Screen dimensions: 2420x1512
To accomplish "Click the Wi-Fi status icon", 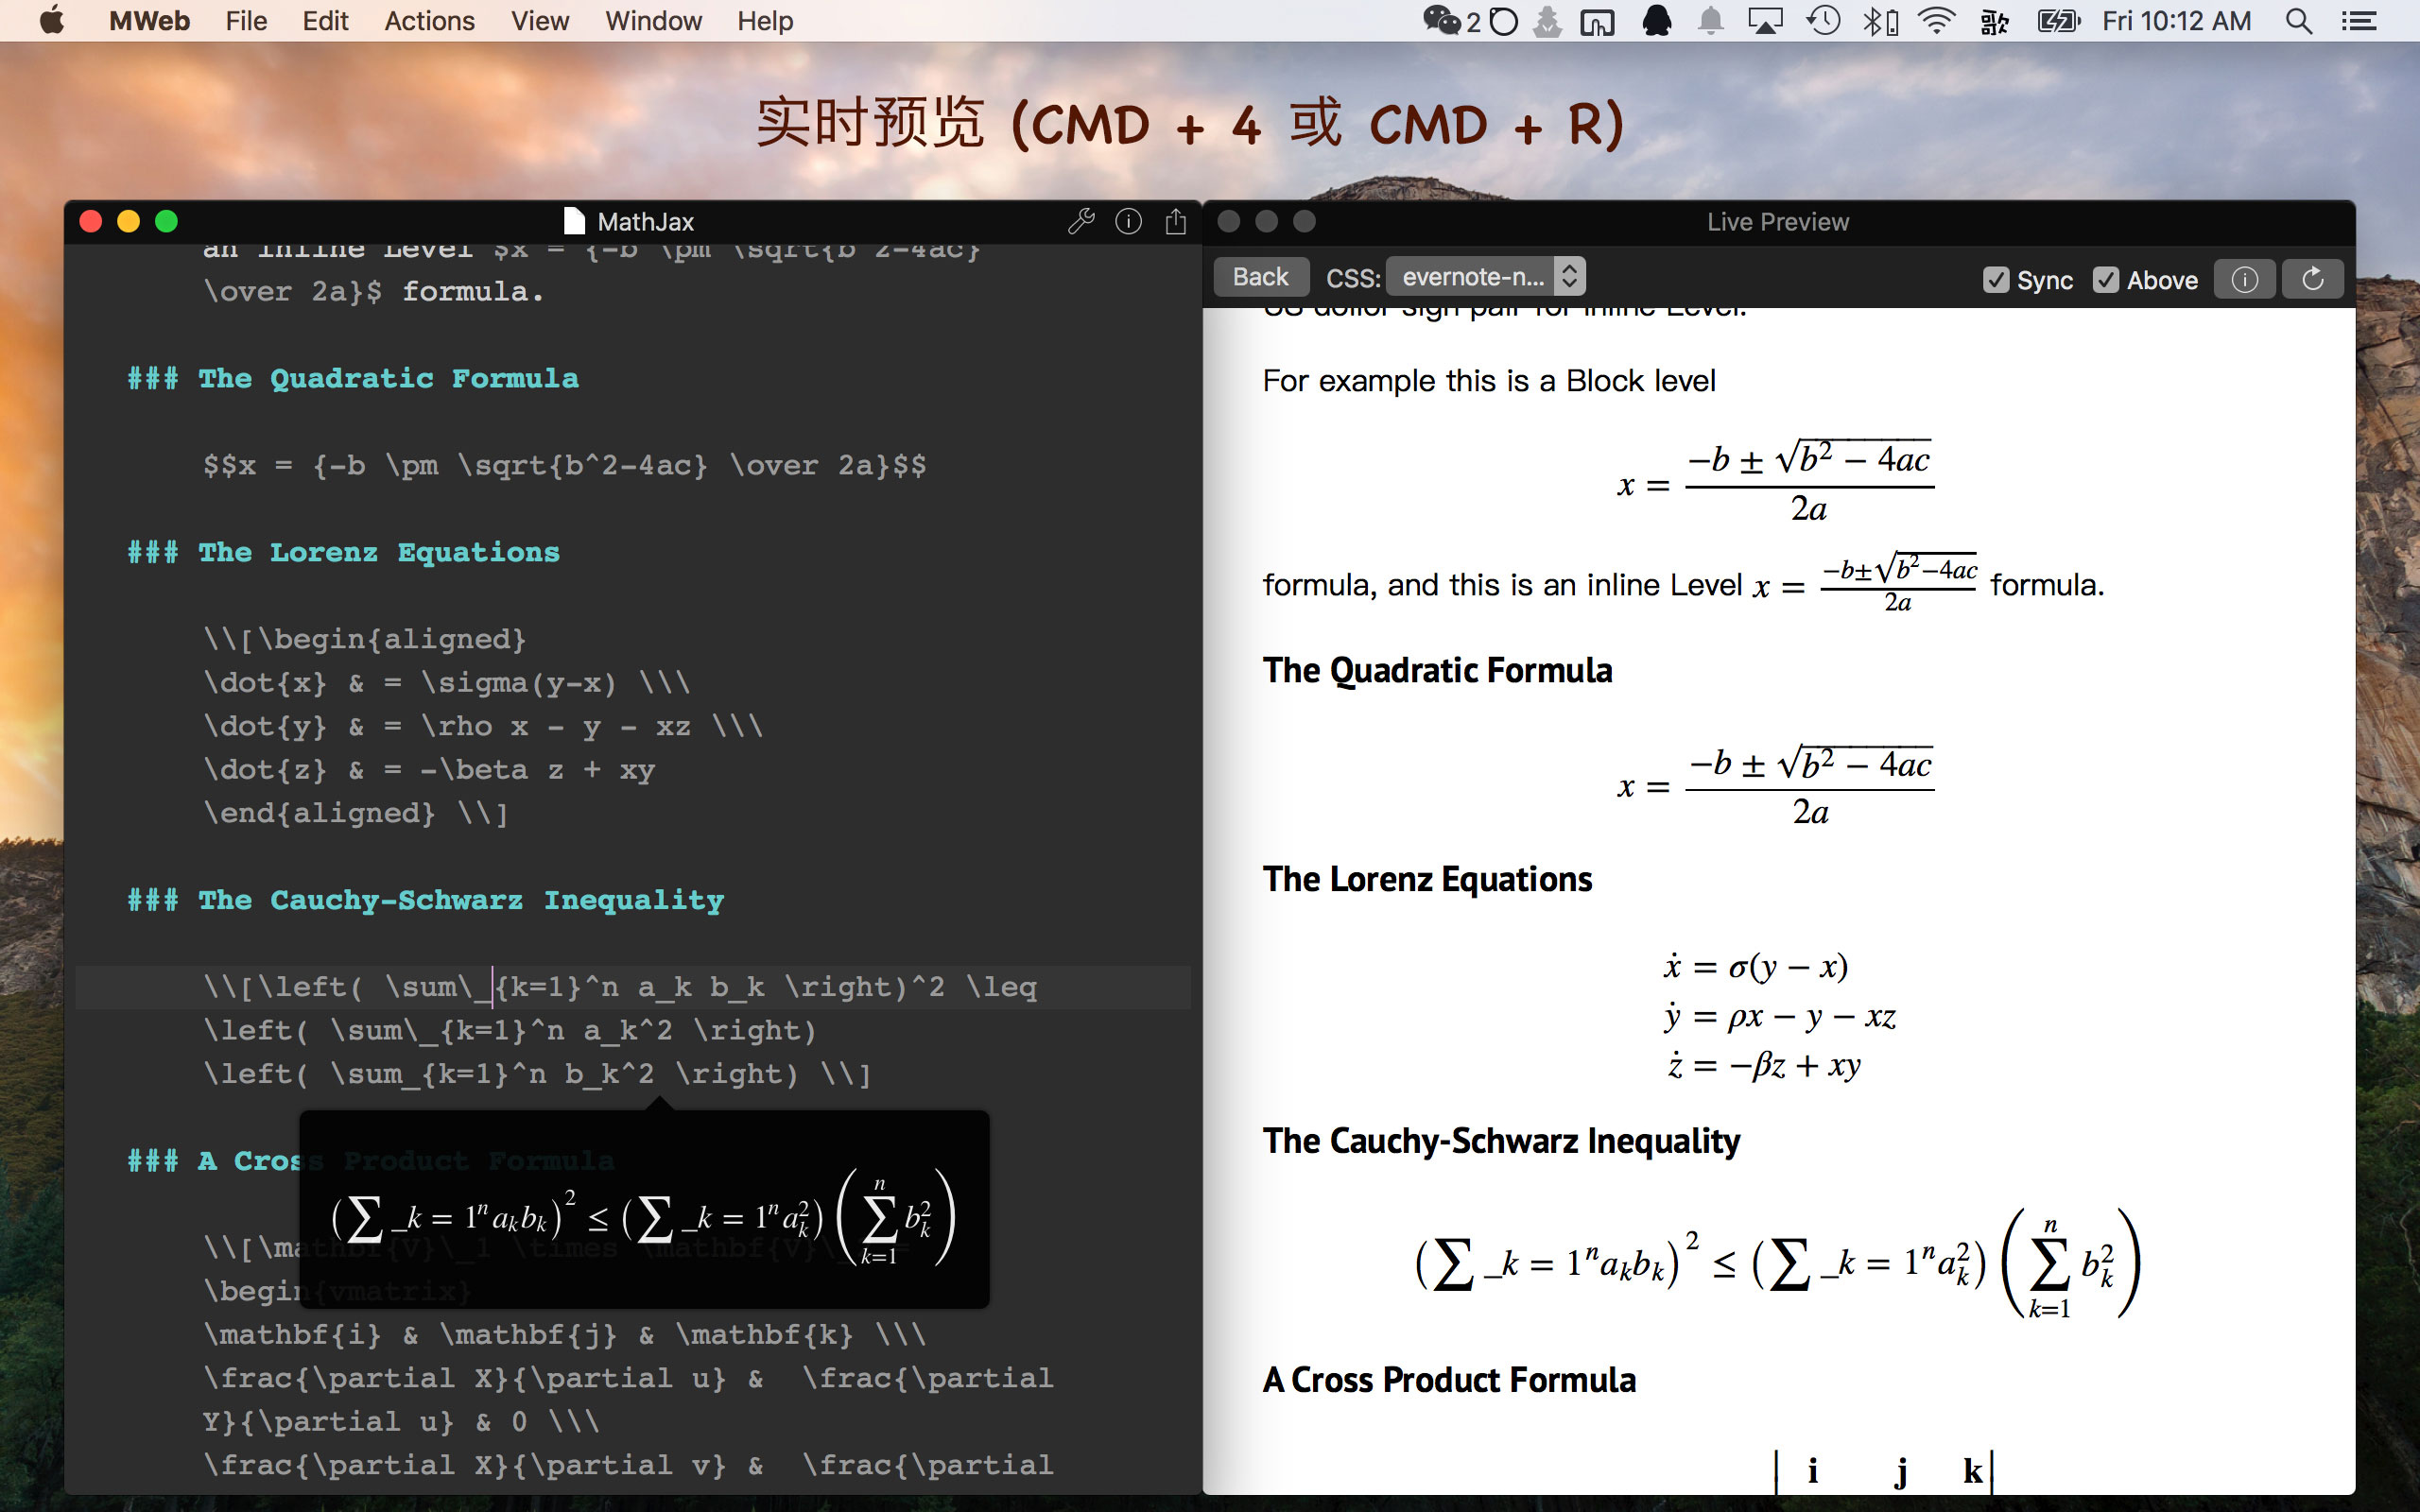I will [1937, 21].
